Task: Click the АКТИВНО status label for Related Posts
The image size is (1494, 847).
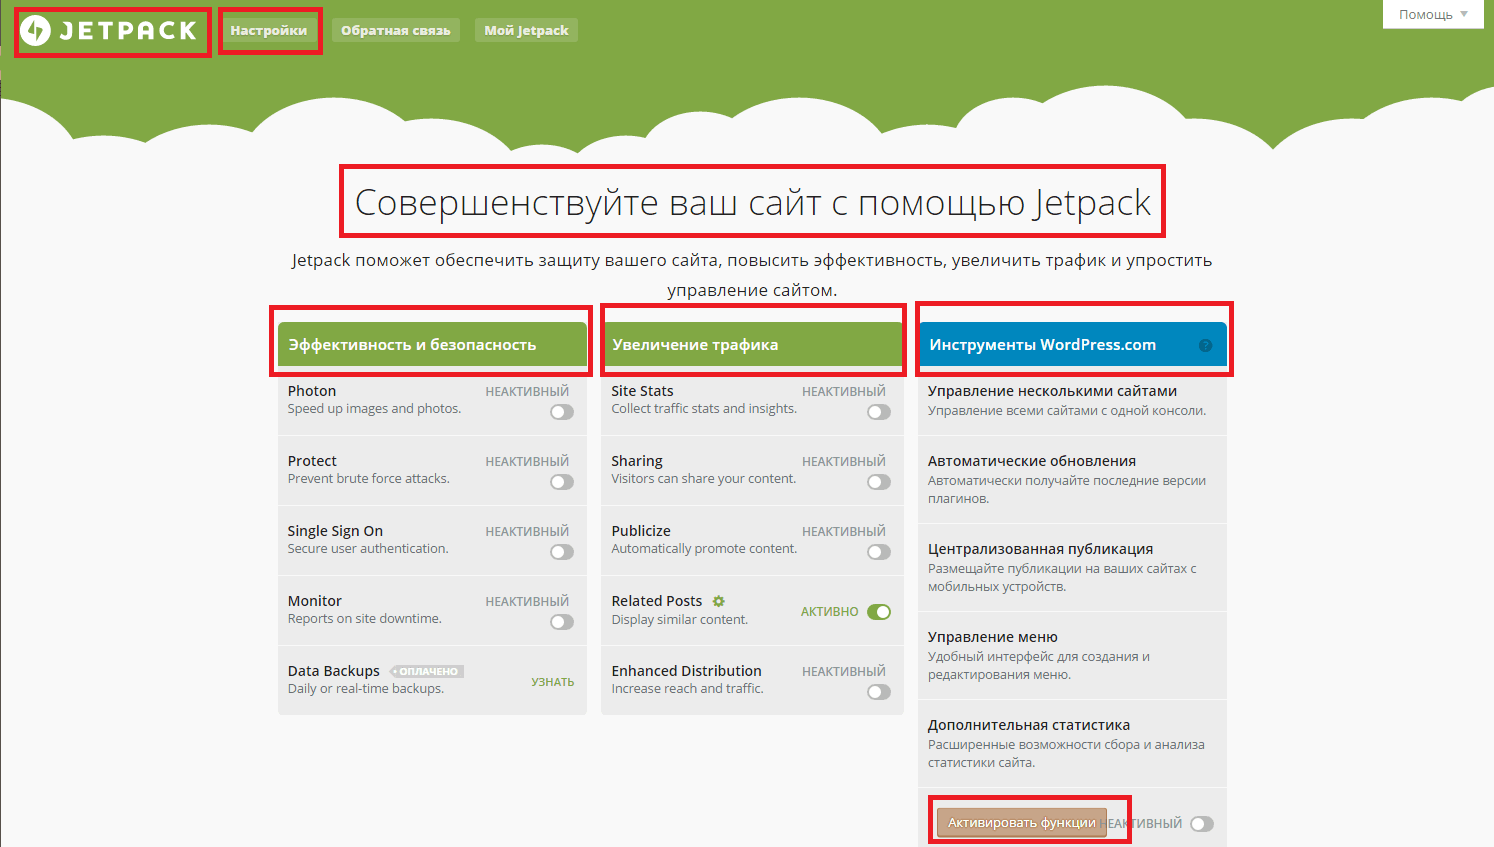Action: [830, 612]
